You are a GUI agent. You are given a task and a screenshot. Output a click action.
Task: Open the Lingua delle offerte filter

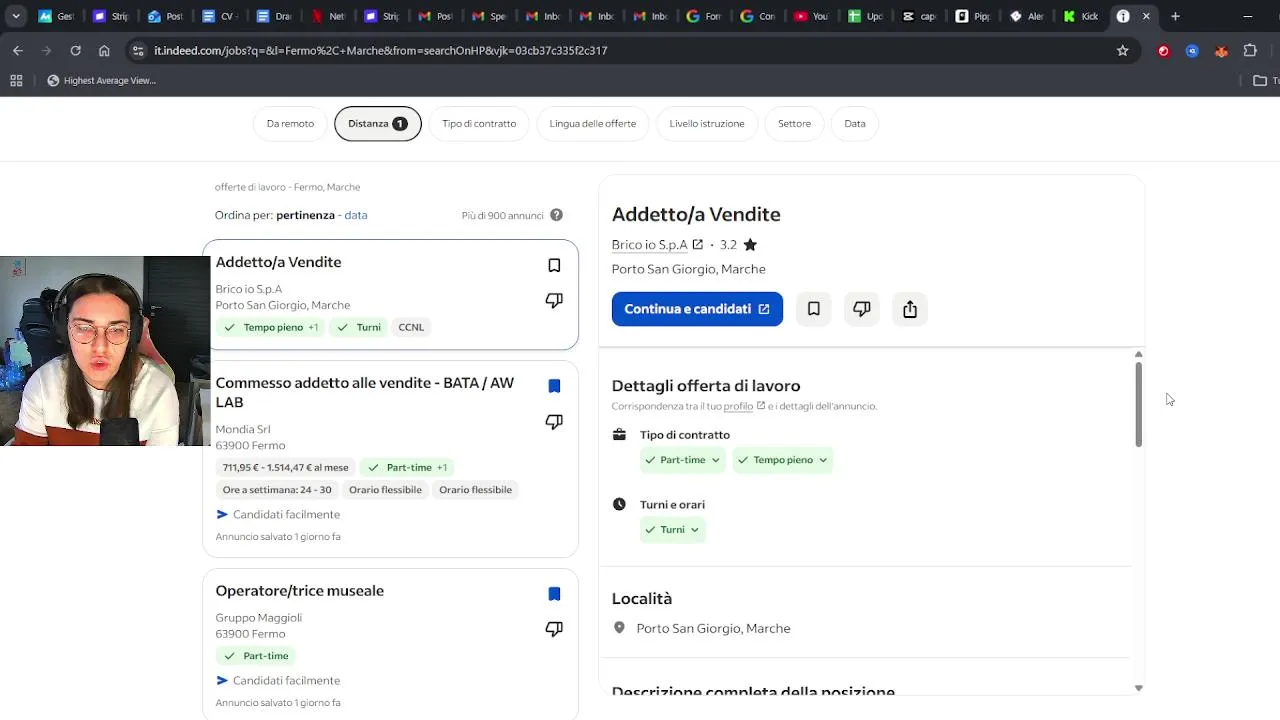(x=593, y=124)
